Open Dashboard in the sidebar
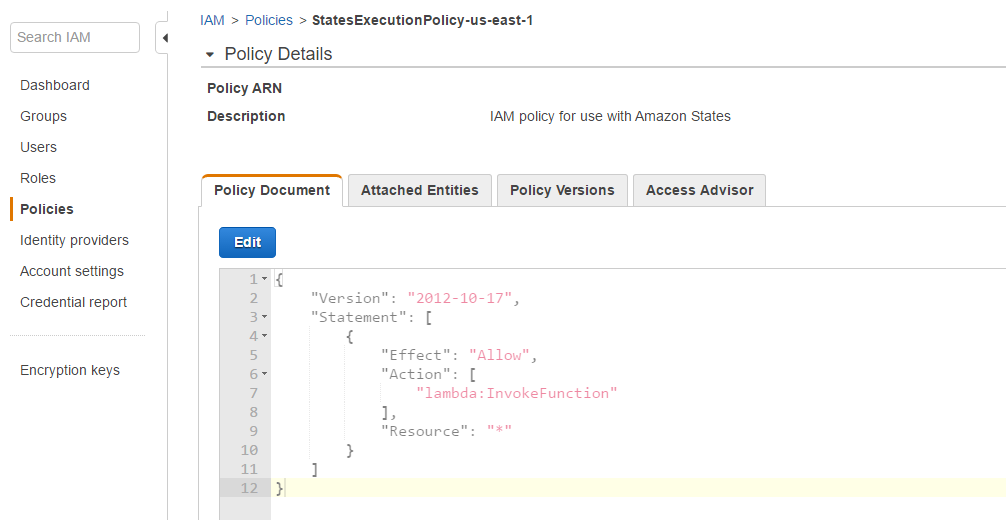The height and width of the screenshot is (520, 1006). pyautogui.click(x=55, y=85)
